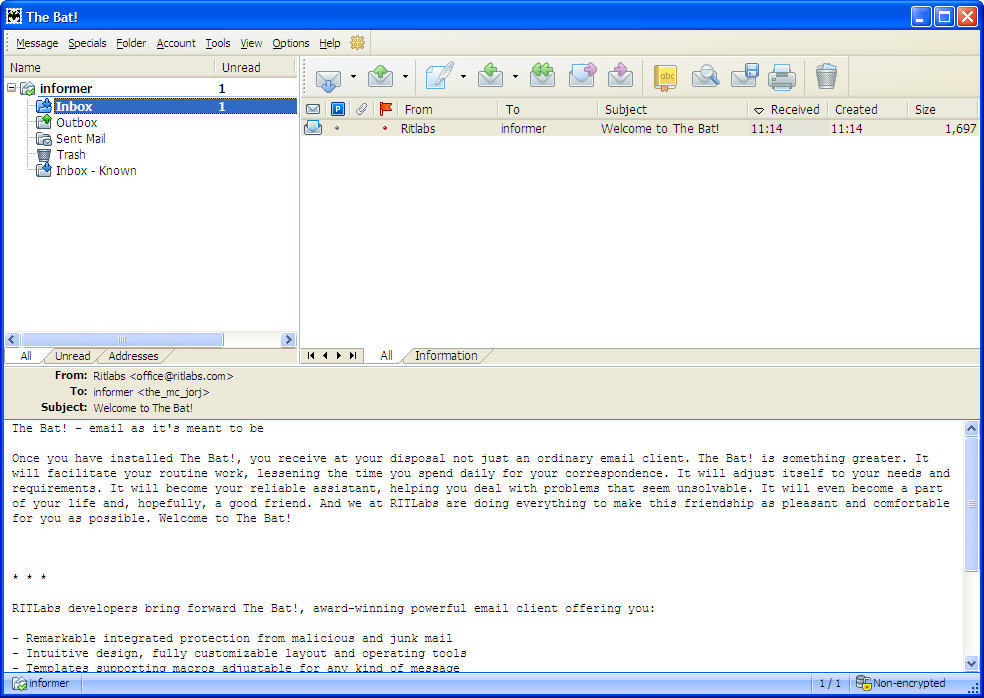
Task: Click the message body vertical scrollbar thumb
Action: 971,503
